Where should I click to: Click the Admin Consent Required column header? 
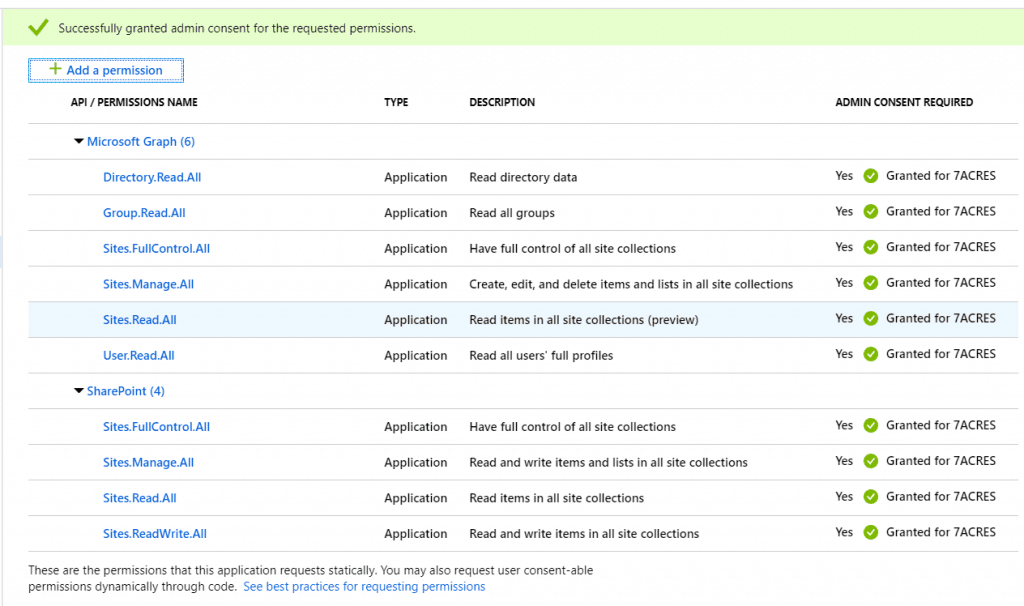coord(904,102)
